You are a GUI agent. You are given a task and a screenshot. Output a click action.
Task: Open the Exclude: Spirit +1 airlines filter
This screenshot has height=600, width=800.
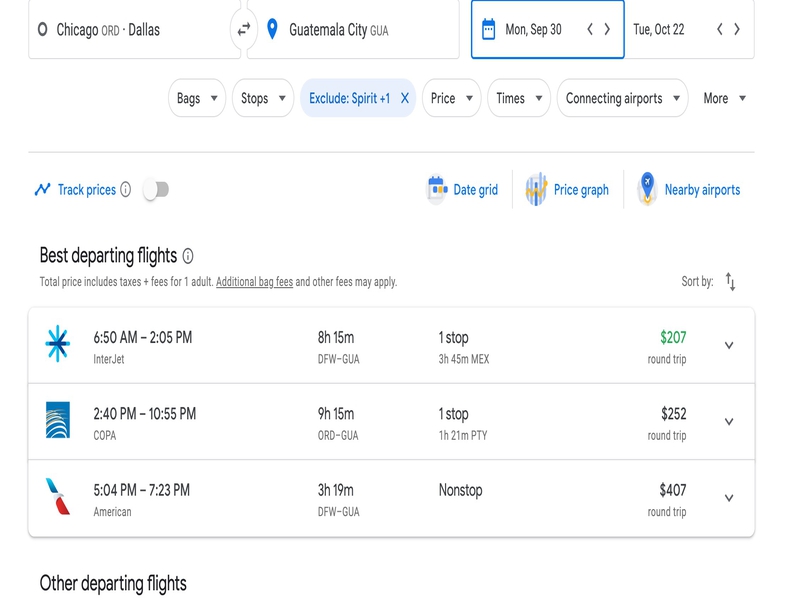click(349, 98)
